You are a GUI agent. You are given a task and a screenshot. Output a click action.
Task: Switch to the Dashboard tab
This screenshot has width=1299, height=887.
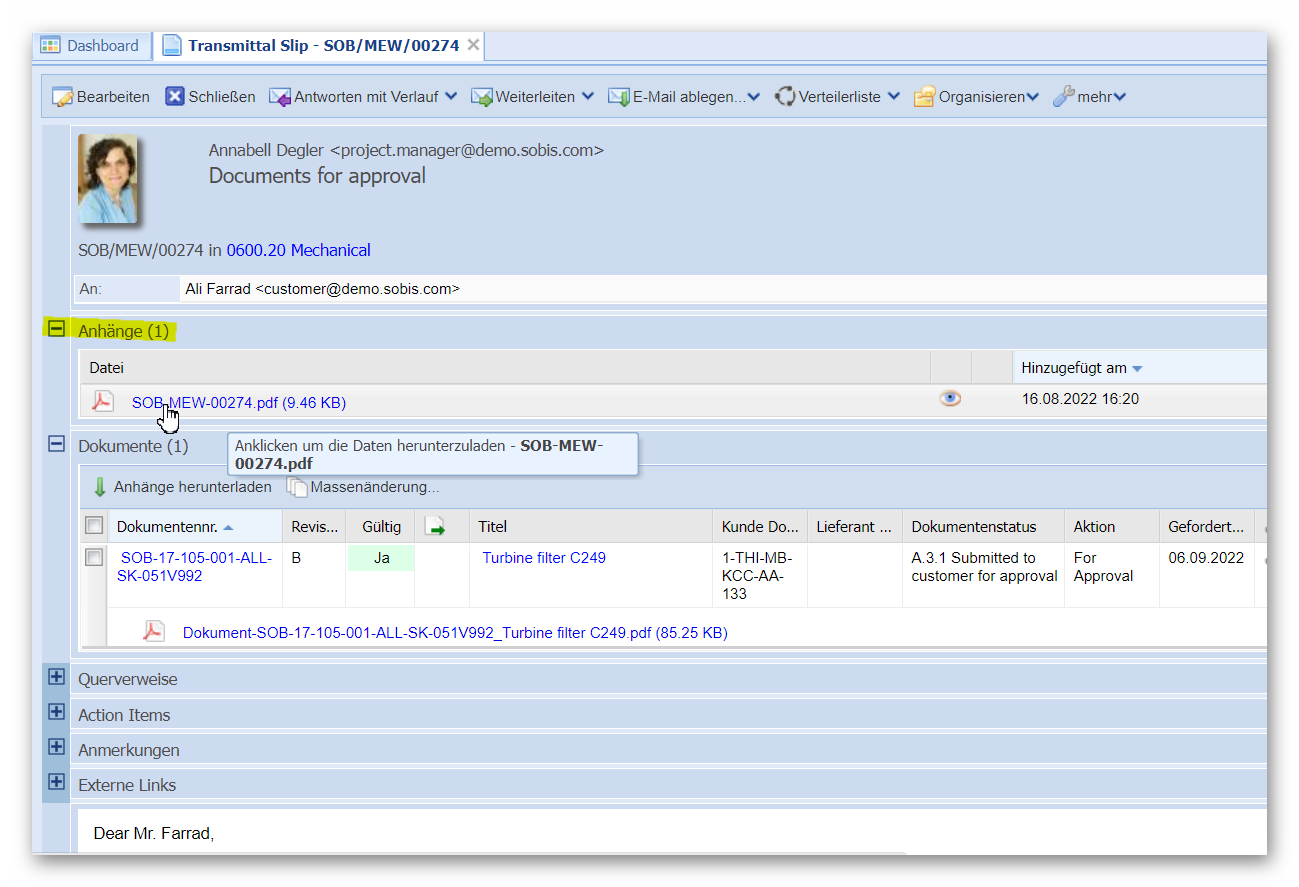click(x=90, y=46)
